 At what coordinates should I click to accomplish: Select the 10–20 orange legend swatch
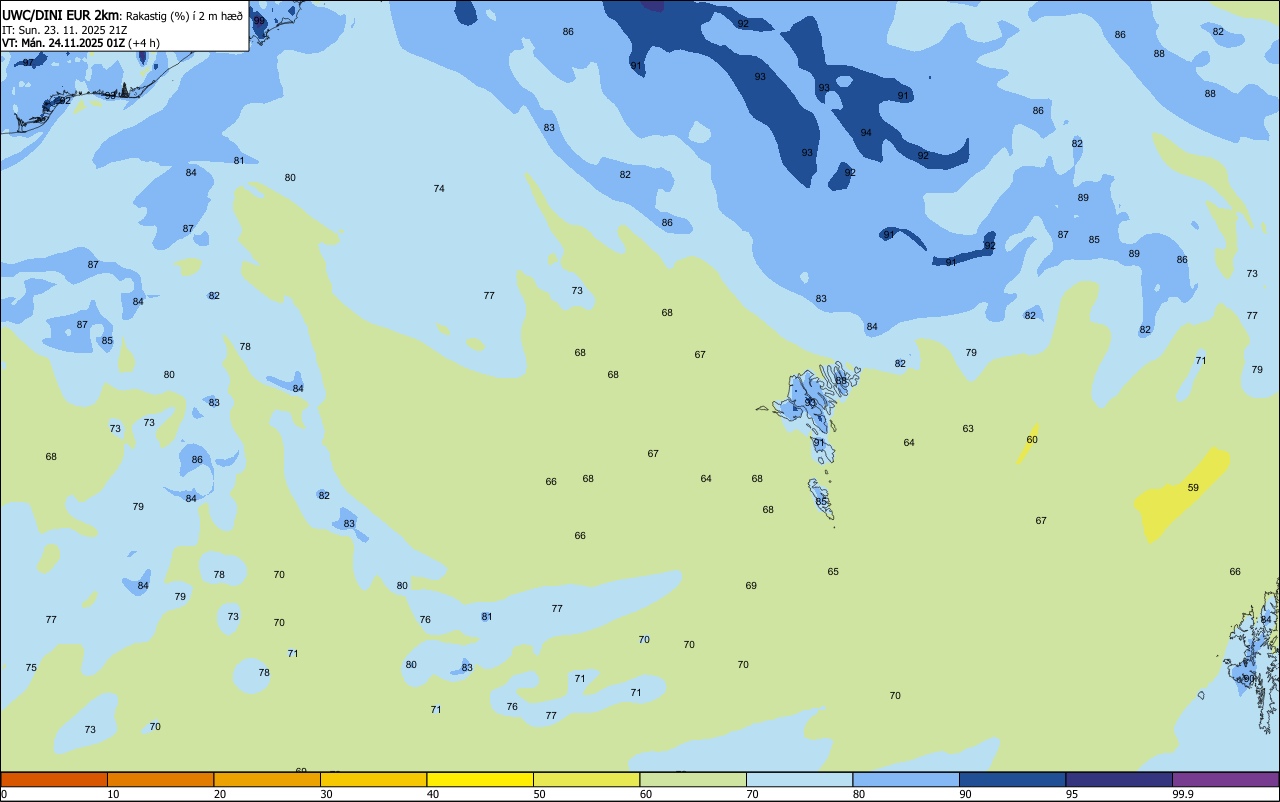(x=160, y=779)
